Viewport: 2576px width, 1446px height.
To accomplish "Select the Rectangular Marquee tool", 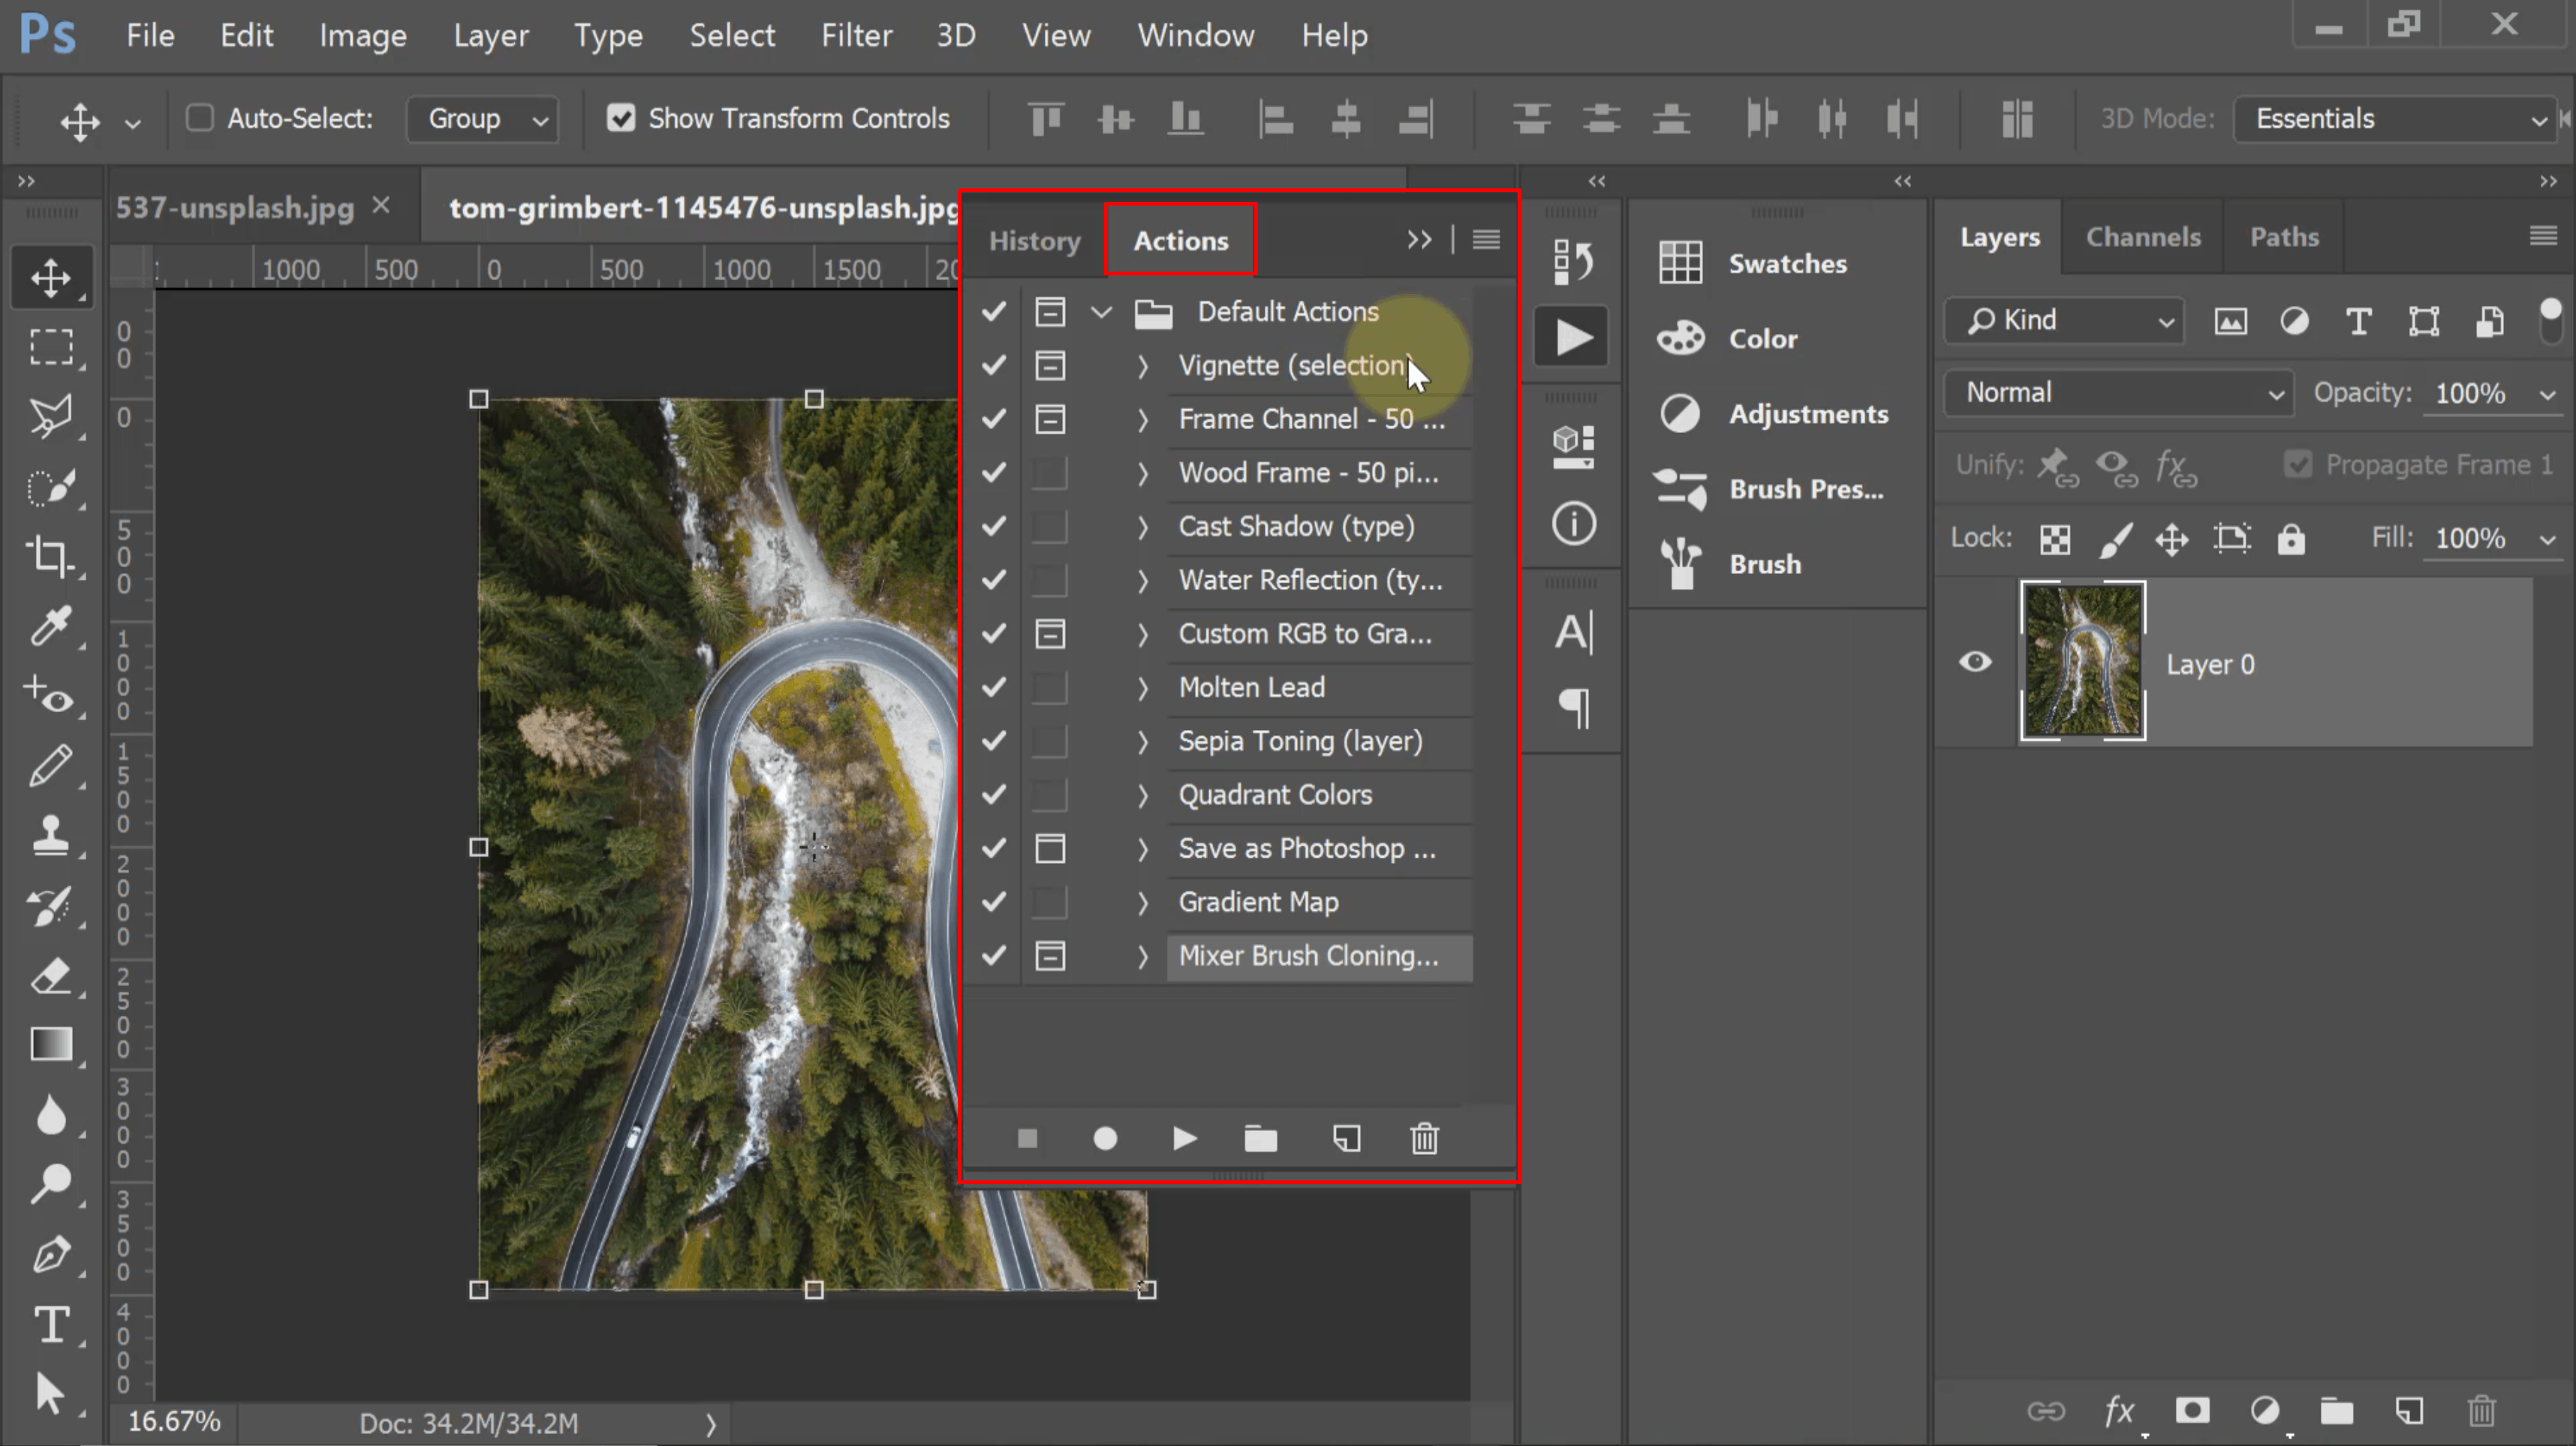I will tap(51, 347).
